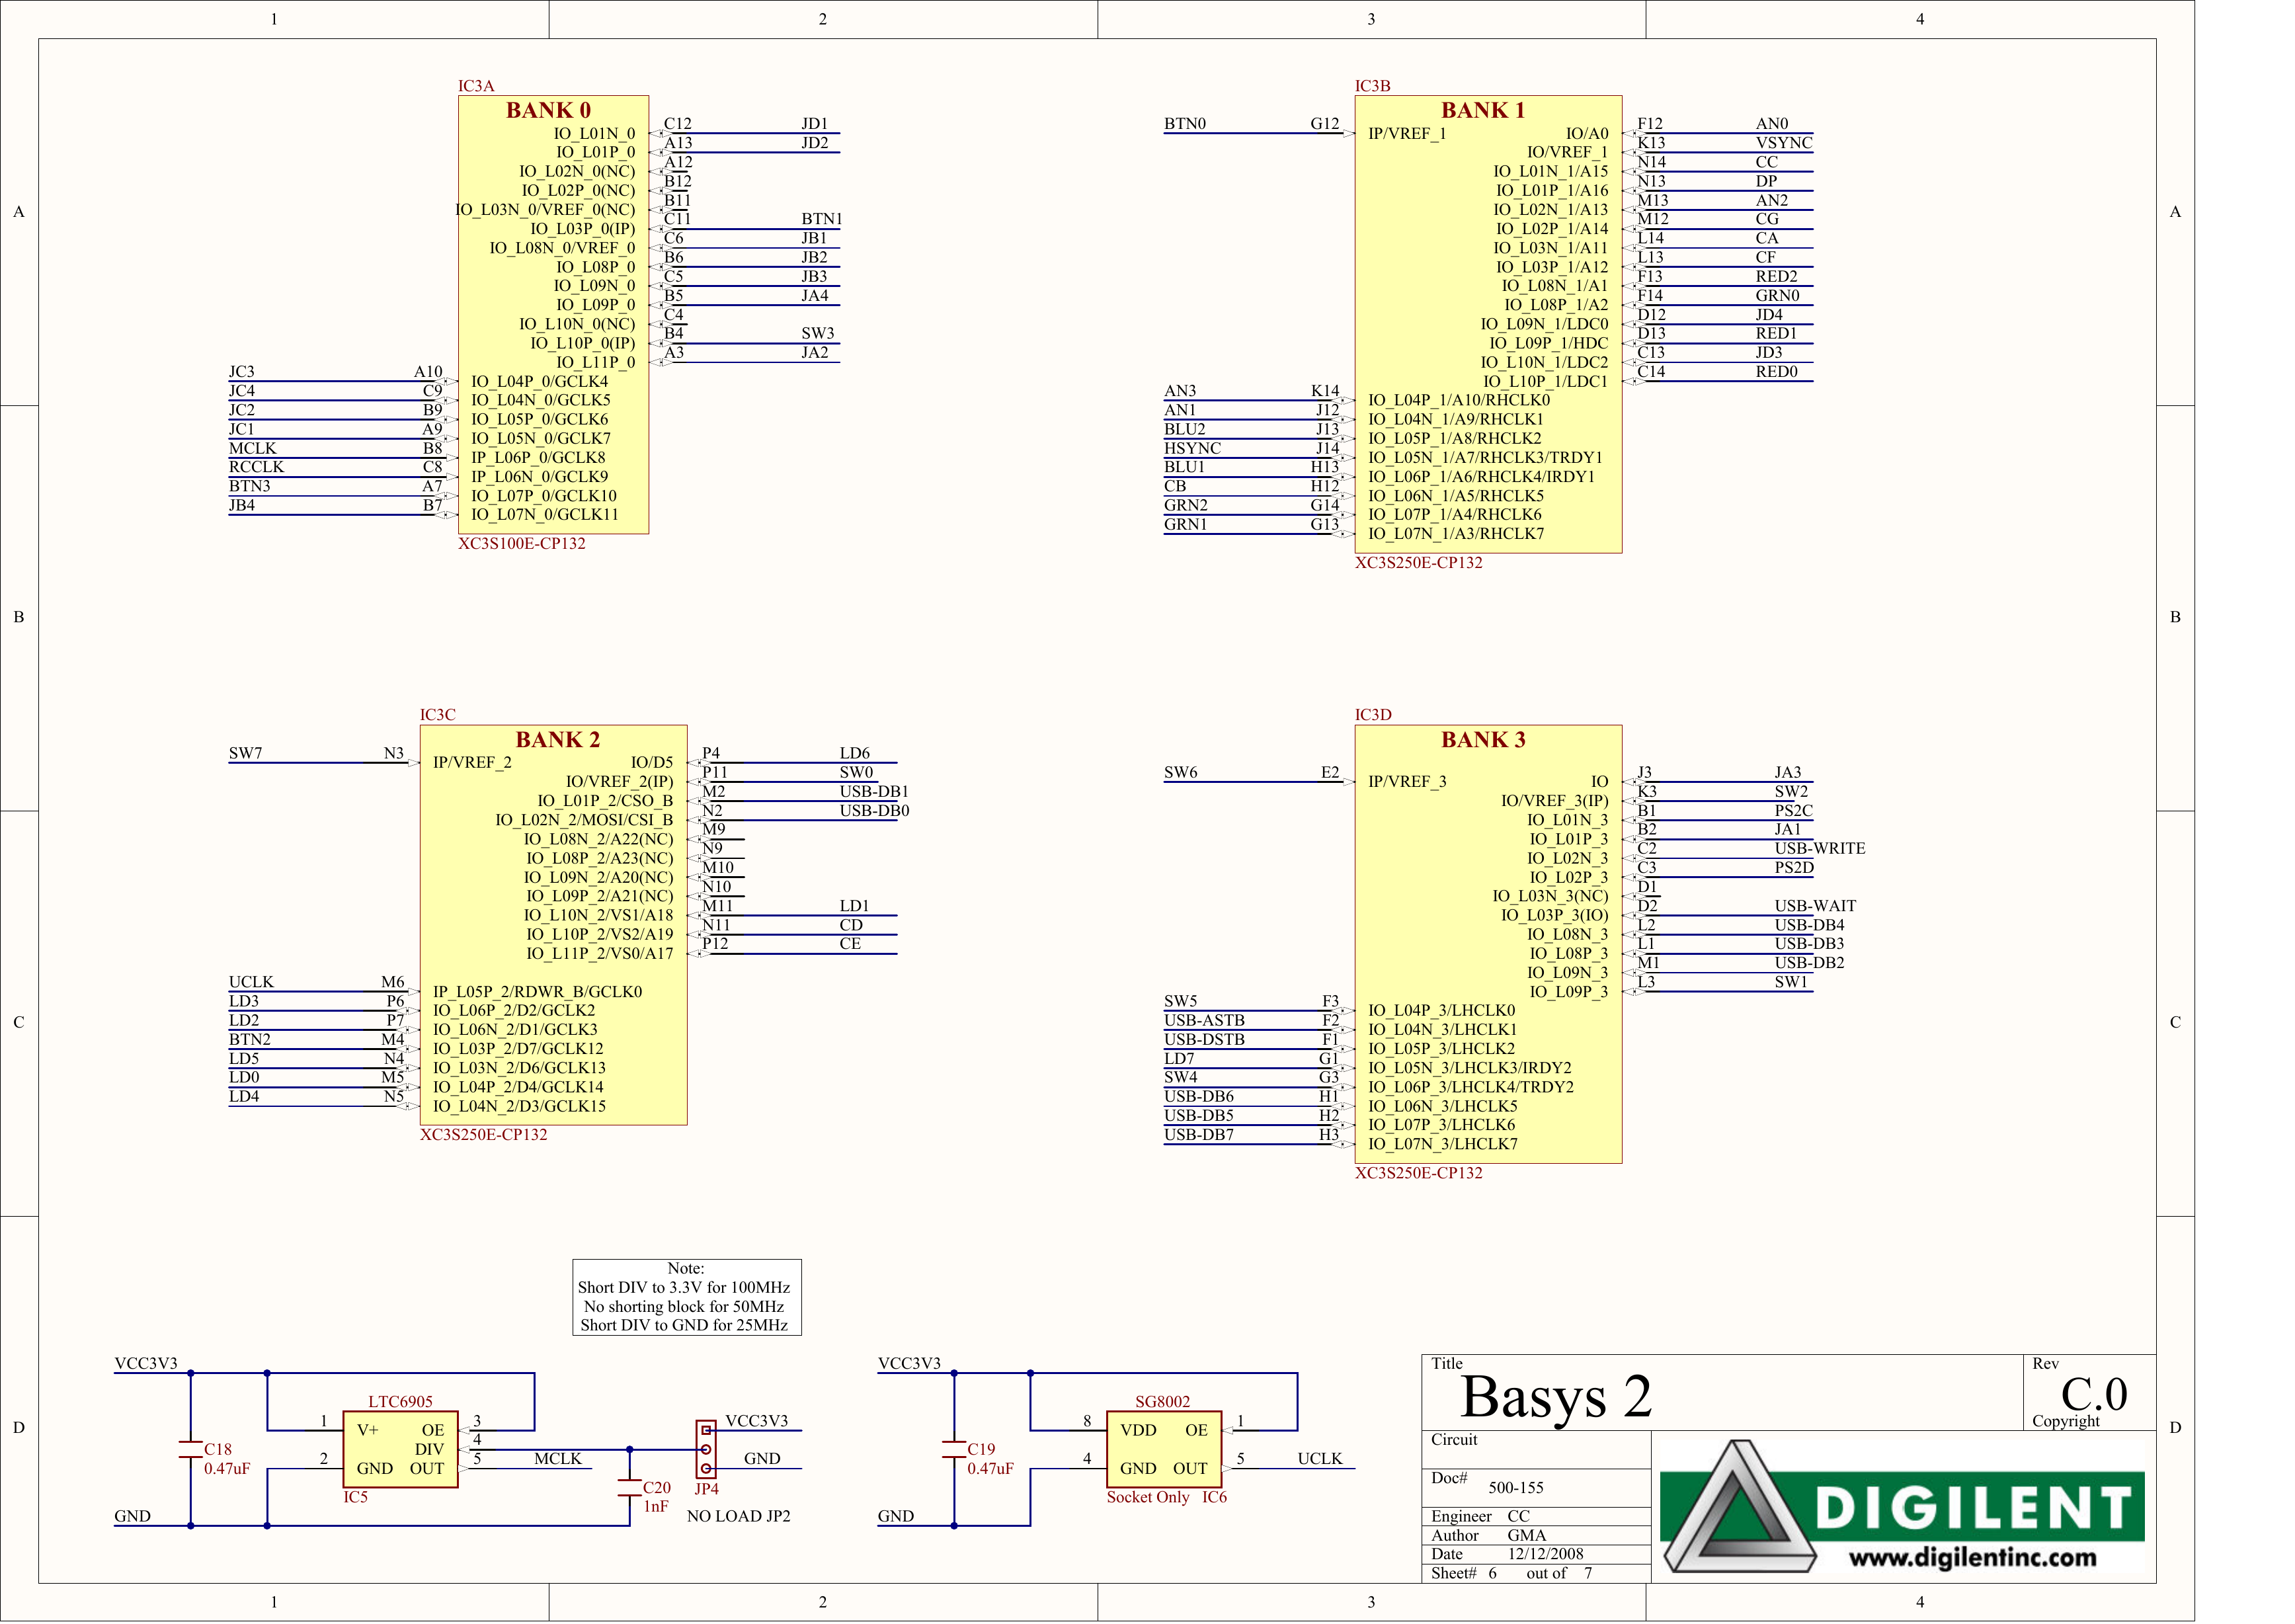Click the 'BANK 2' block title
This screenshot has height=1624, width=2295.
coord(558,739)
